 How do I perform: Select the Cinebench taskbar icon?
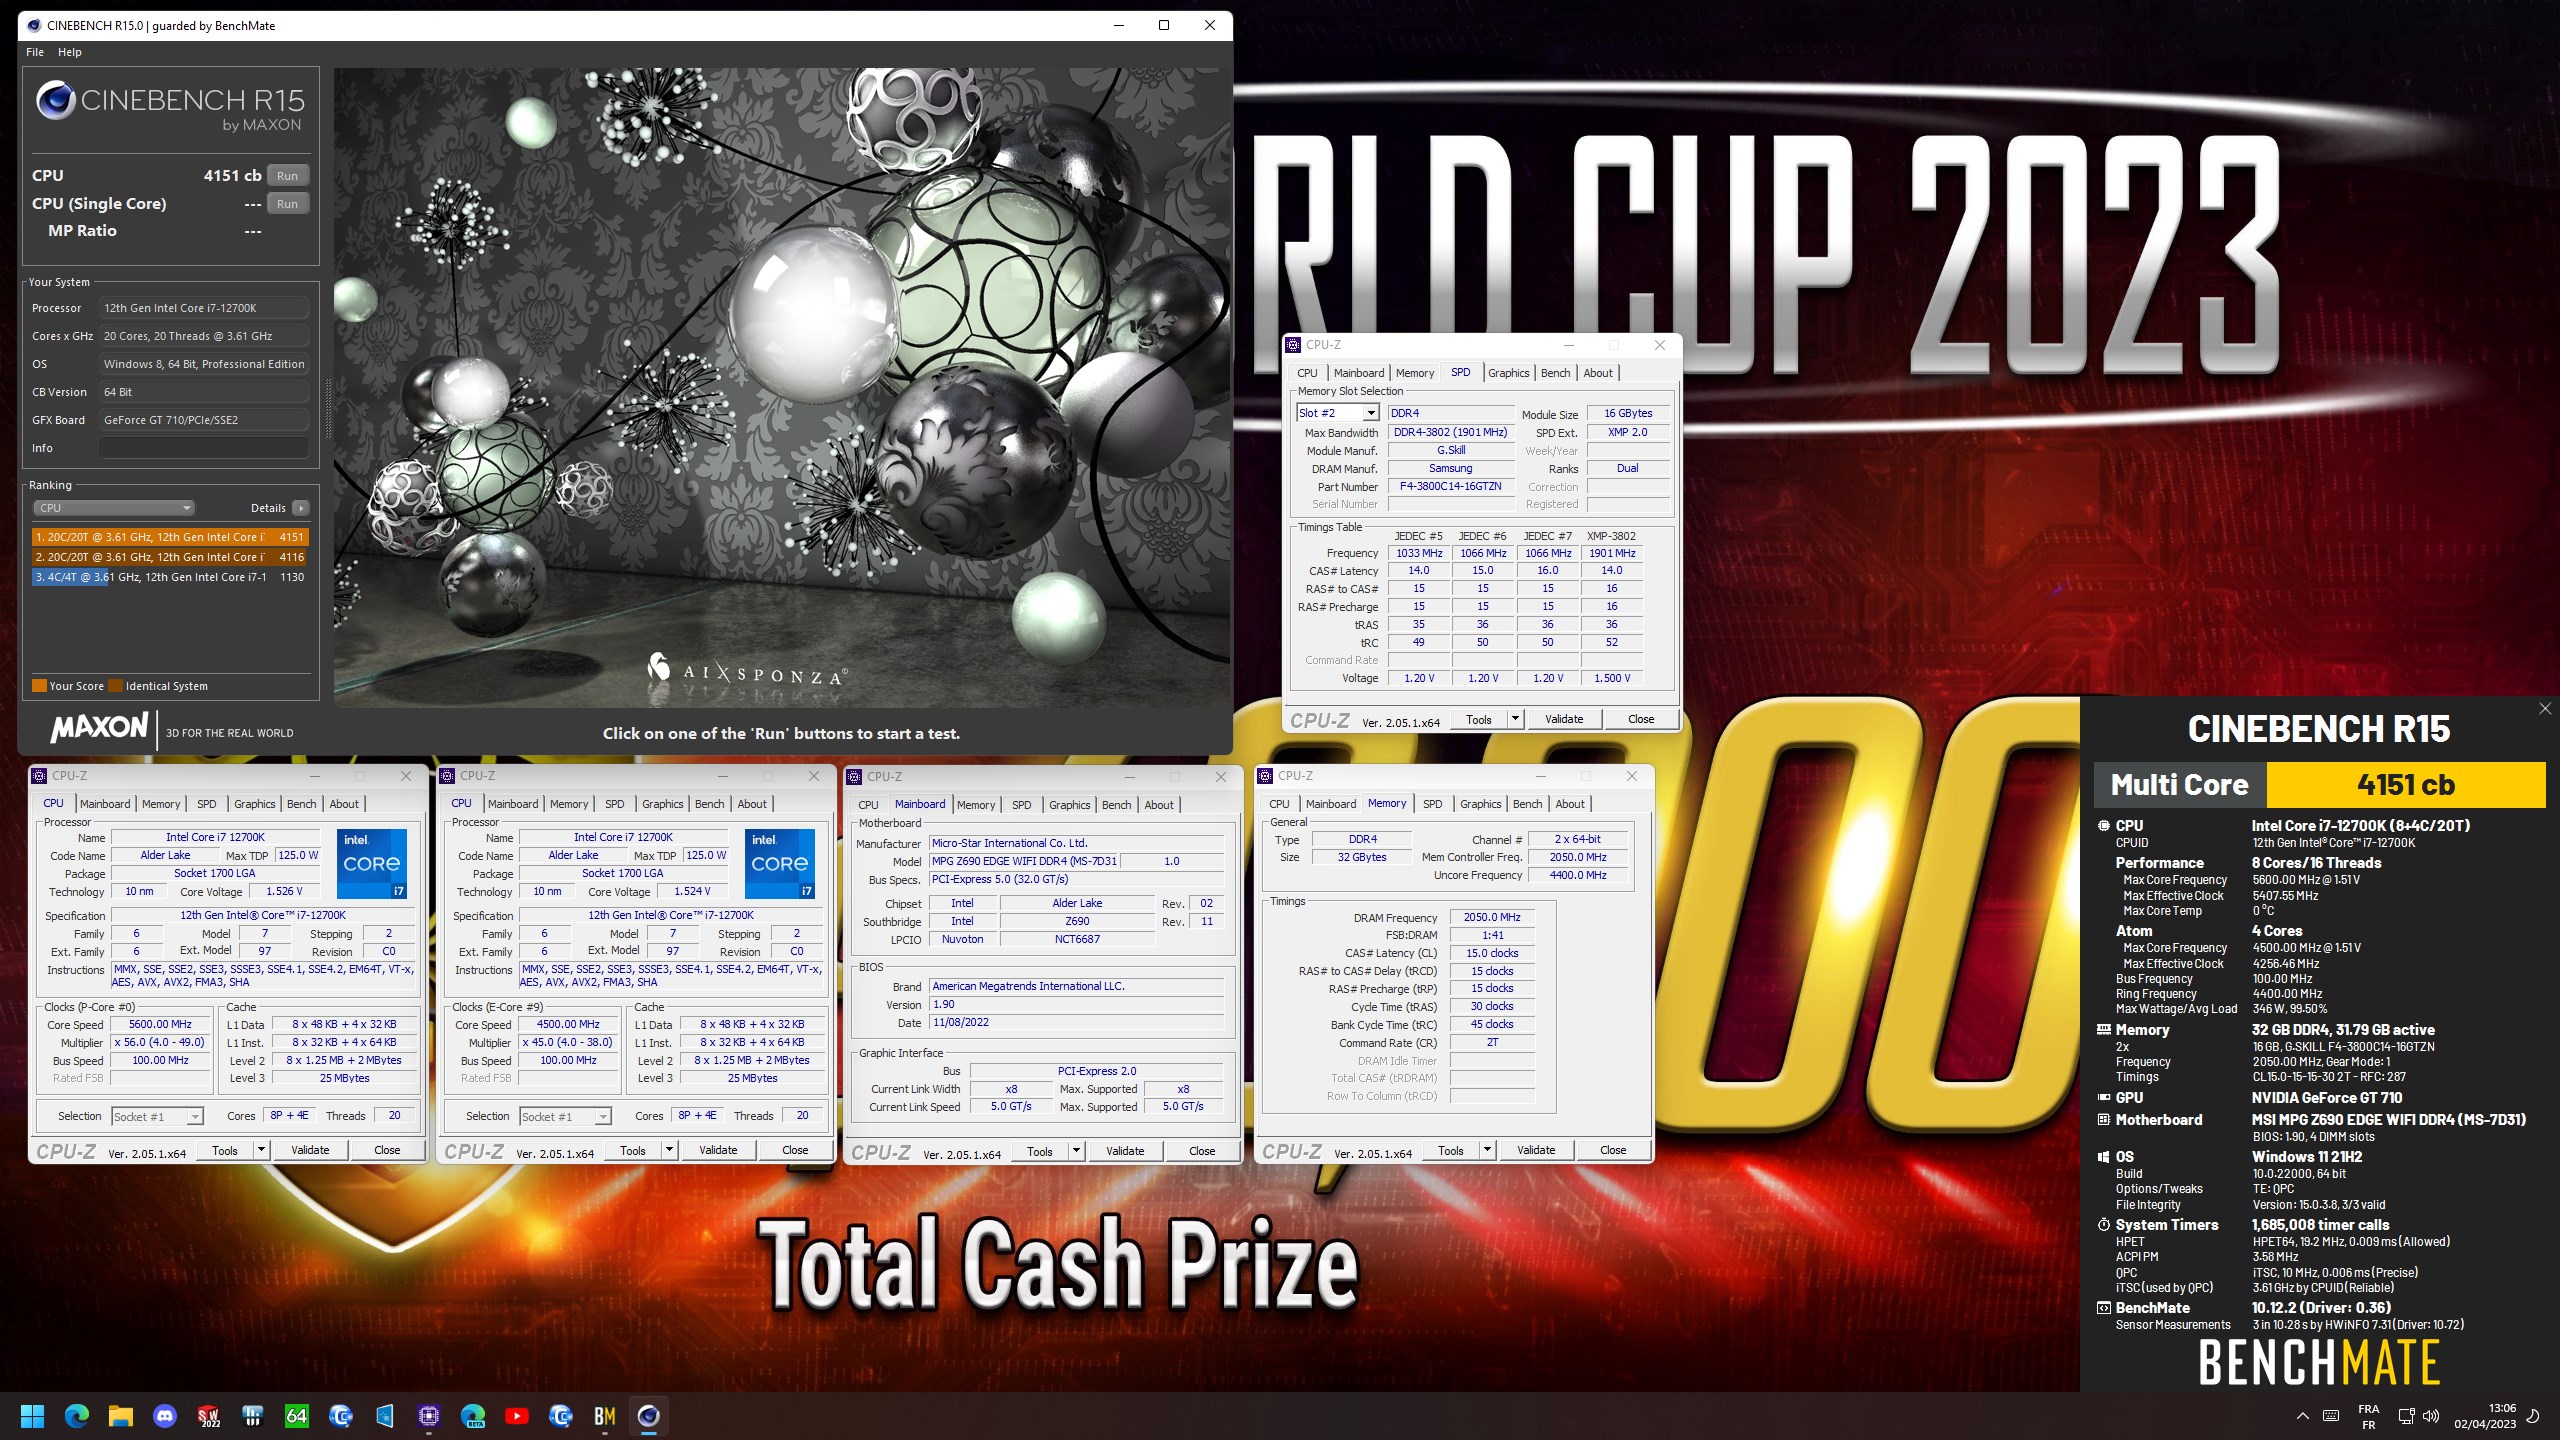[x=649, y=1416]
